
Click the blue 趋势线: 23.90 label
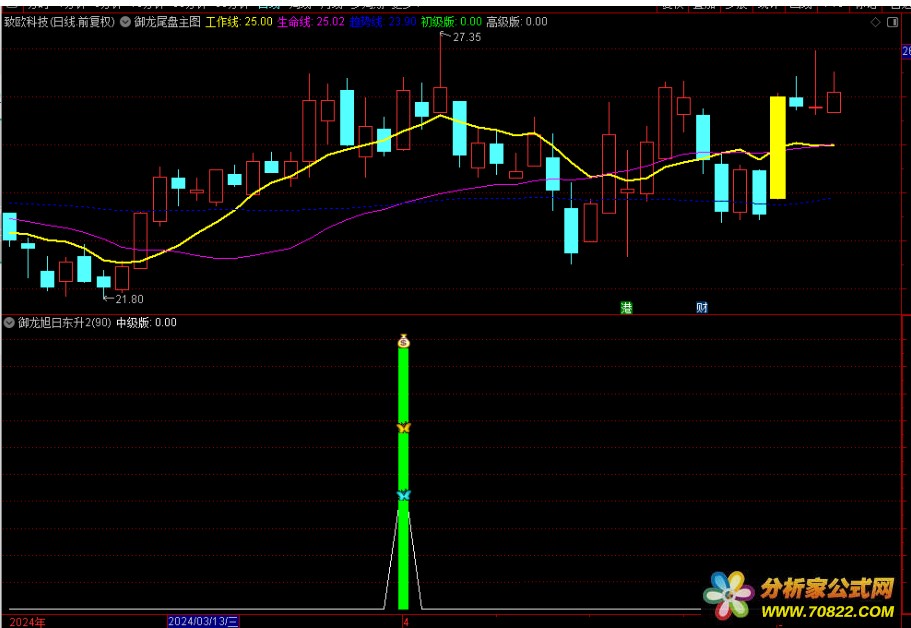coord(383,22)
